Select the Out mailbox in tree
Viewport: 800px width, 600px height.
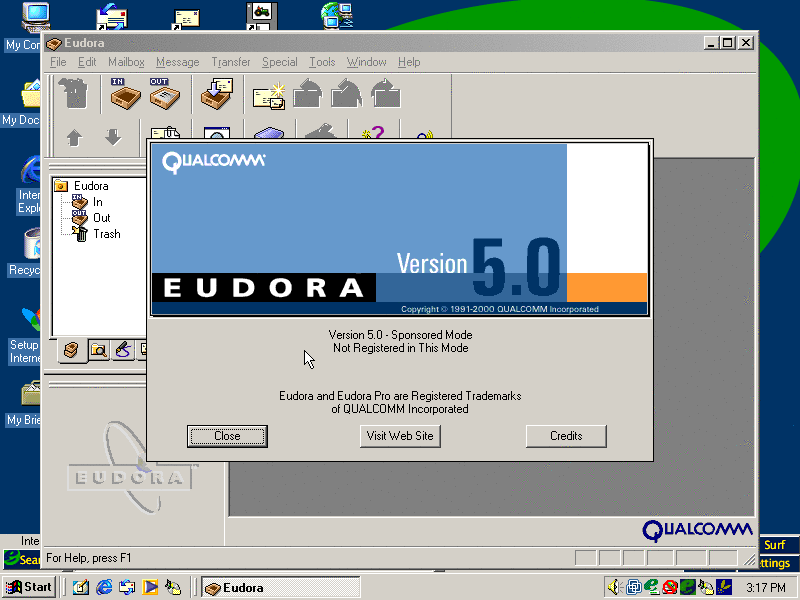pyautogui.click(x=101, y=218)
